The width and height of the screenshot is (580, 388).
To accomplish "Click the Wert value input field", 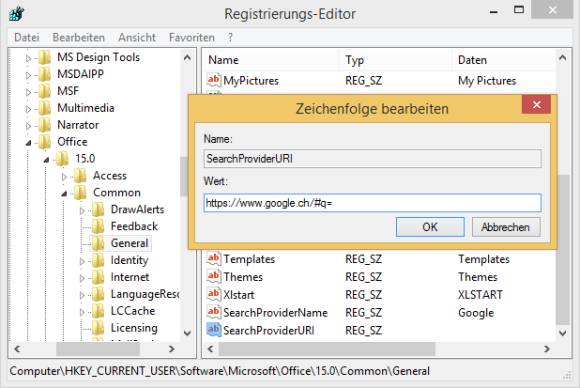I will (372, 203).
